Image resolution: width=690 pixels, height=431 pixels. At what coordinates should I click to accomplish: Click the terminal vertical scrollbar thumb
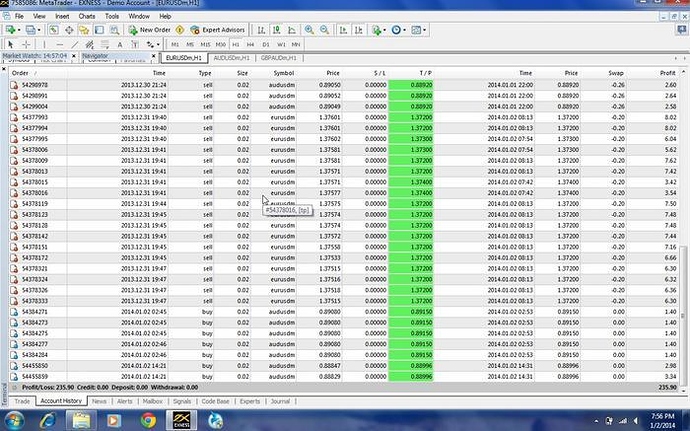tap(683, 314)
